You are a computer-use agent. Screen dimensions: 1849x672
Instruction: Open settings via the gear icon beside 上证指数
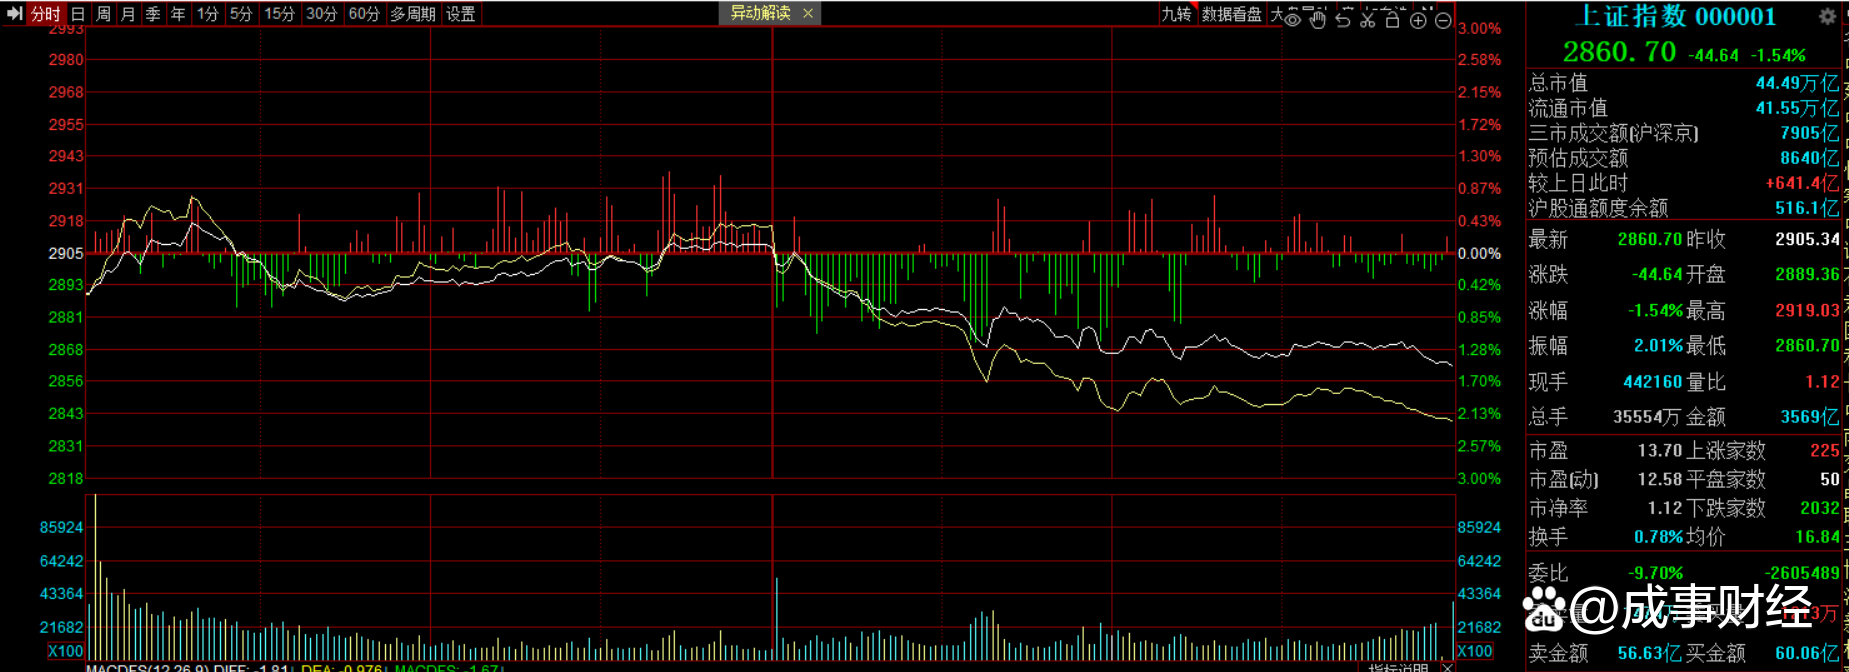(1827, 16)
